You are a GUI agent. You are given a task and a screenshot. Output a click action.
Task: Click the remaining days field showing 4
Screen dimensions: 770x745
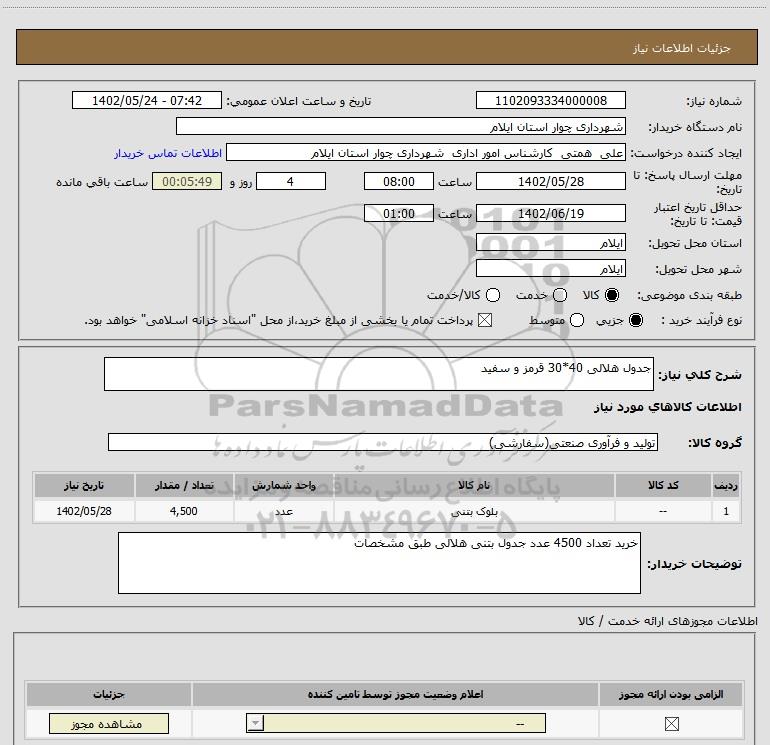291,181
